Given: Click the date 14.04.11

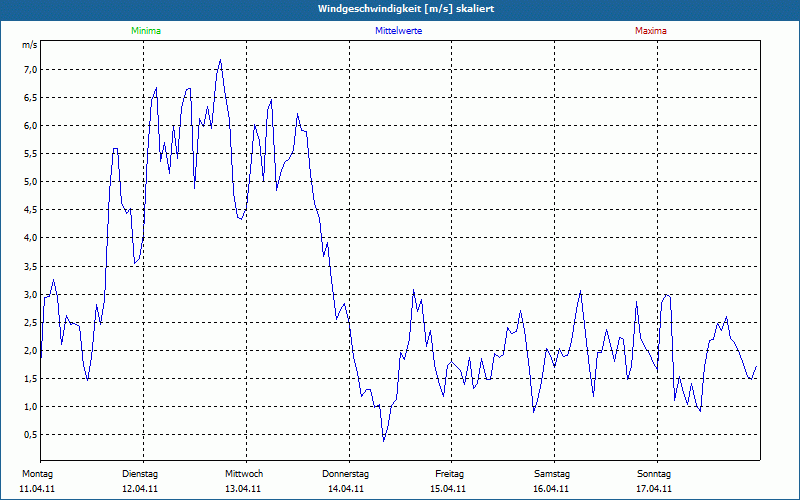Looking at the screenshot, I should (x=346, y=489).
